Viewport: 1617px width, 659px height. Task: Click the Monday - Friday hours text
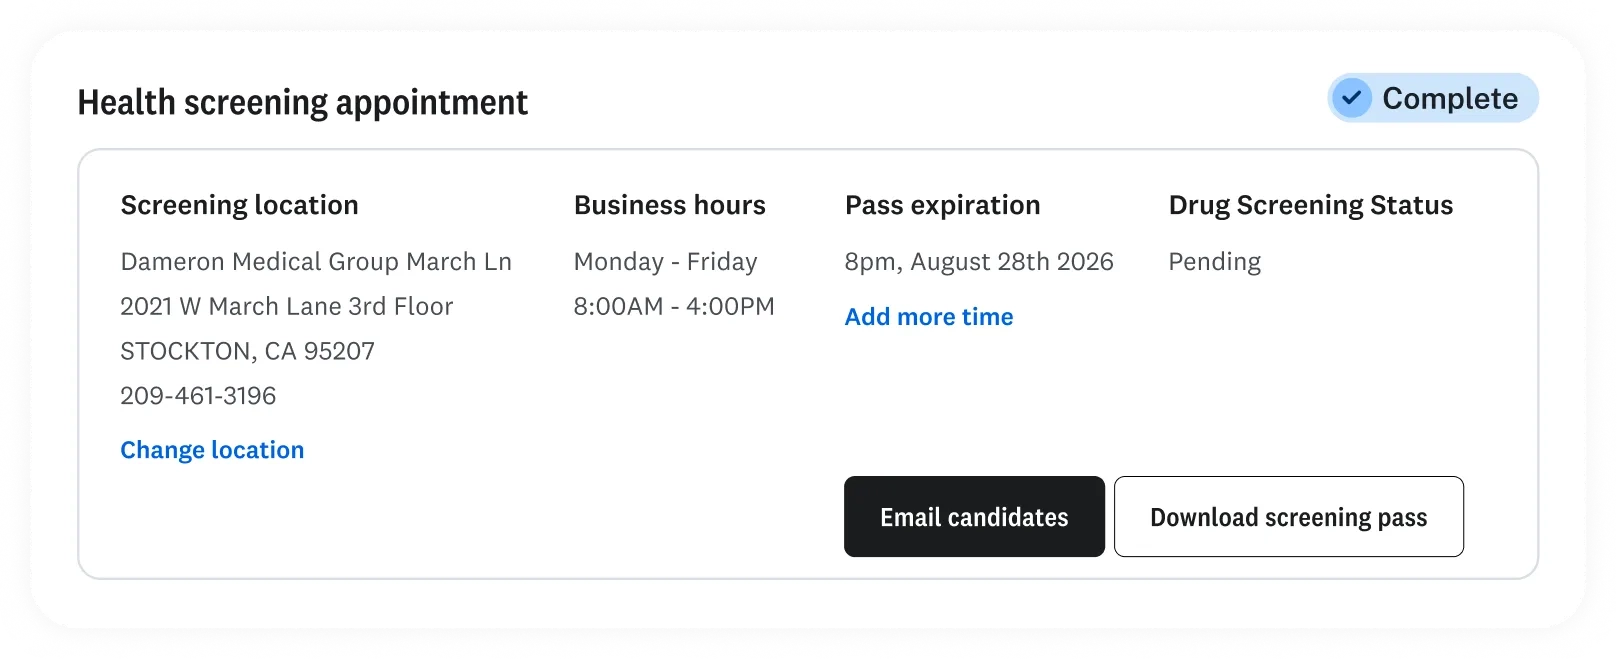(x=665, y=262)
